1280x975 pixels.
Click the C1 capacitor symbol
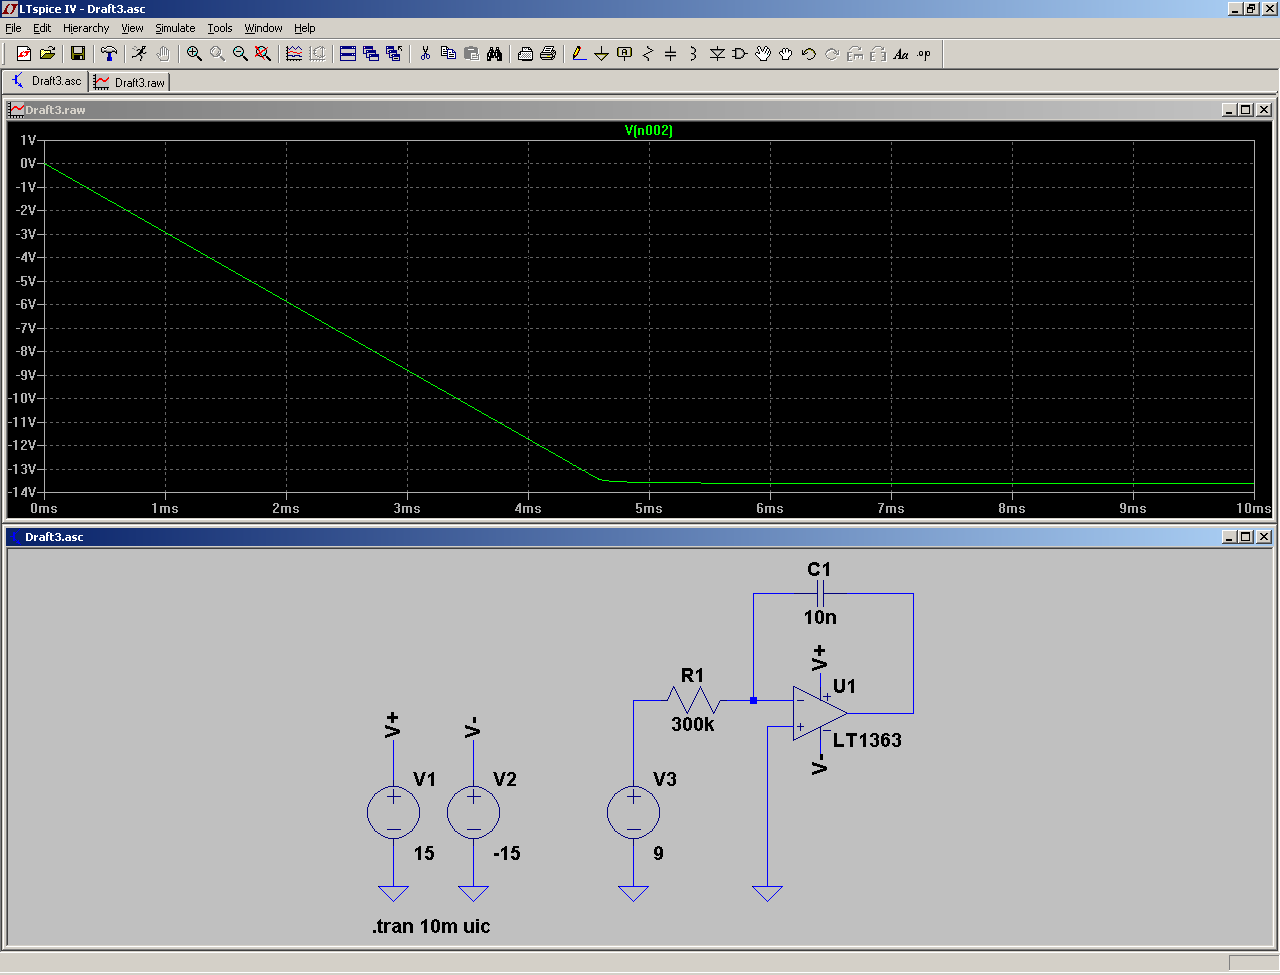click(820, 594)
